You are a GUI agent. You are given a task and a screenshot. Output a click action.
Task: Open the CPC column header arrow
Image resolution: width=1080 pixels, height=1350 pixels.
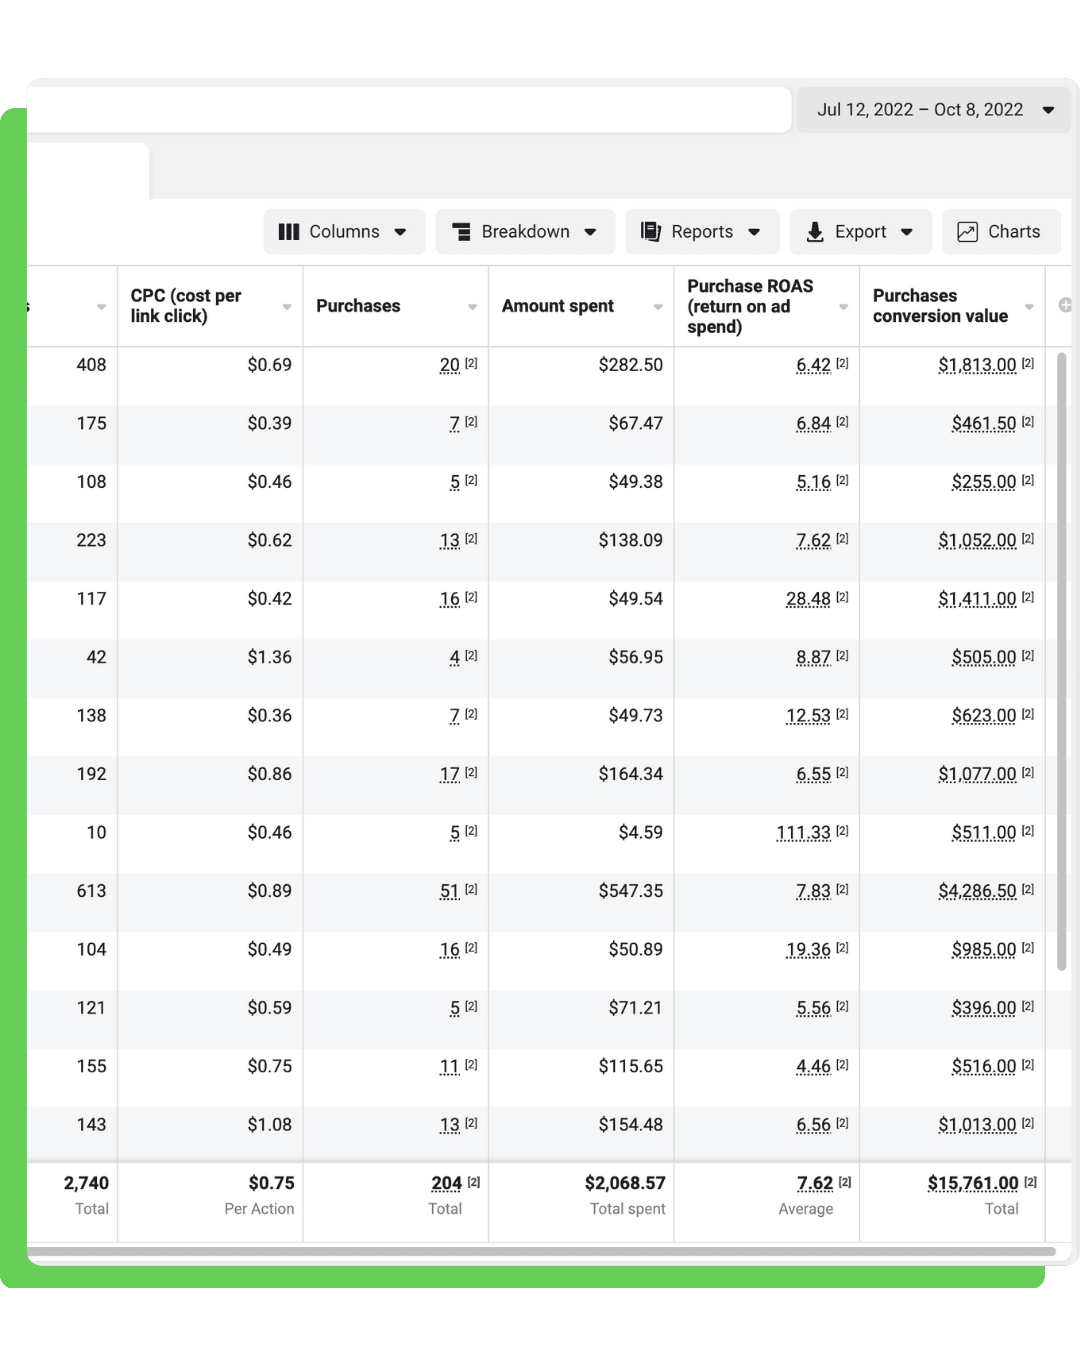pos(287,307)
